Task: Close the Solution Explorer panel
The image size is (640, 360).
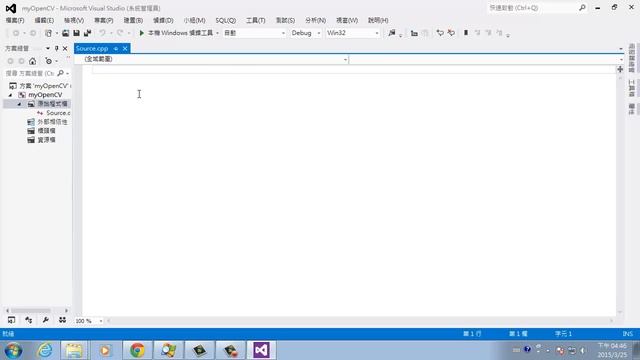Action: point(65,48)
